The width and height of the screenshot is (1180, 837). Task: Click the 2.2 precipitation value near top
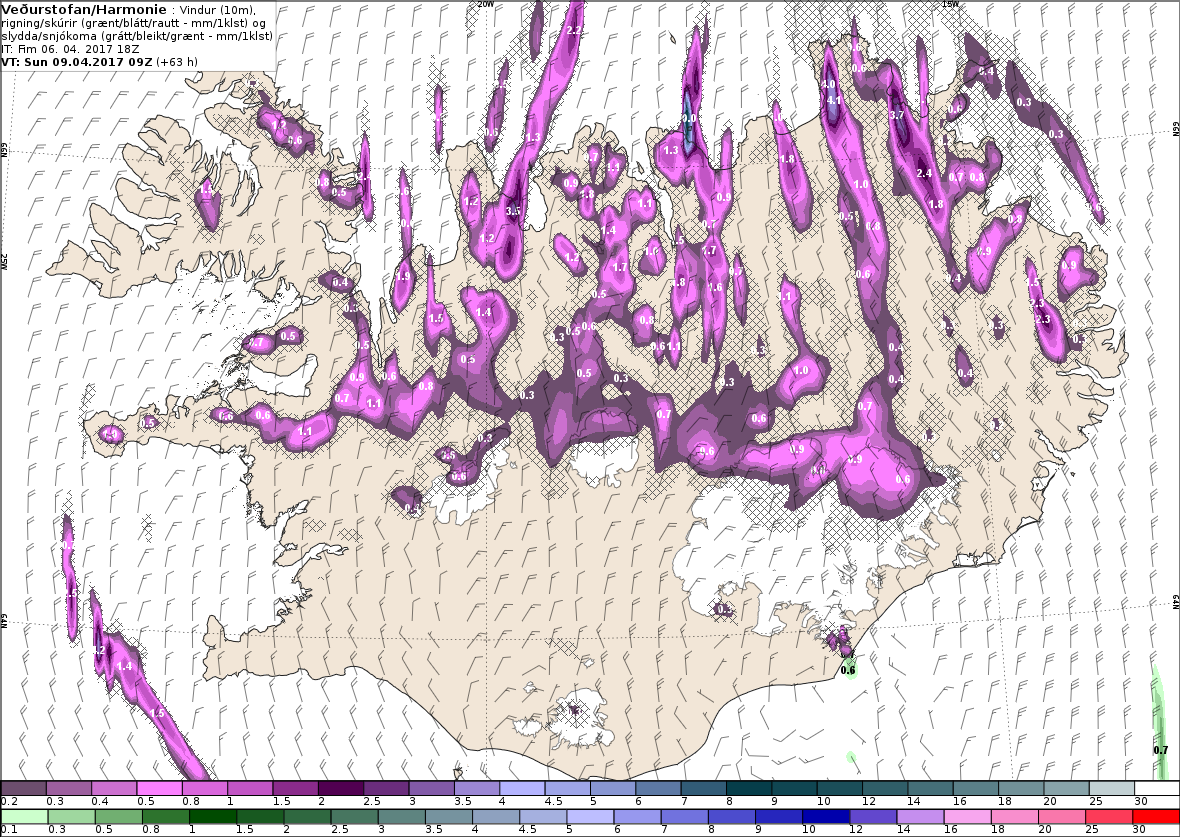574,31
